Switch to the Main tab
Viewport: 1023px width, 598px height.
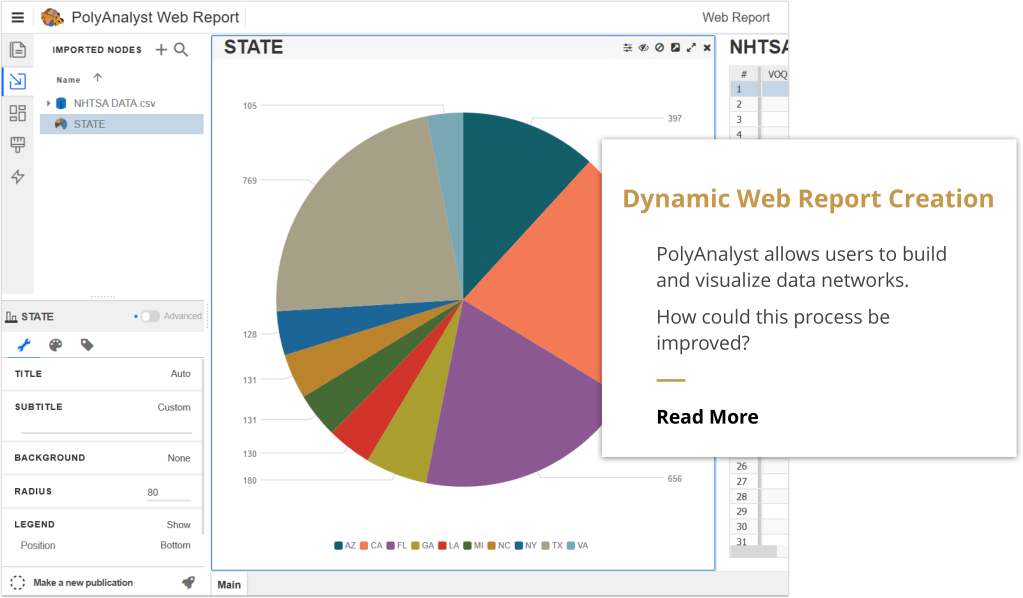[229, 584]
